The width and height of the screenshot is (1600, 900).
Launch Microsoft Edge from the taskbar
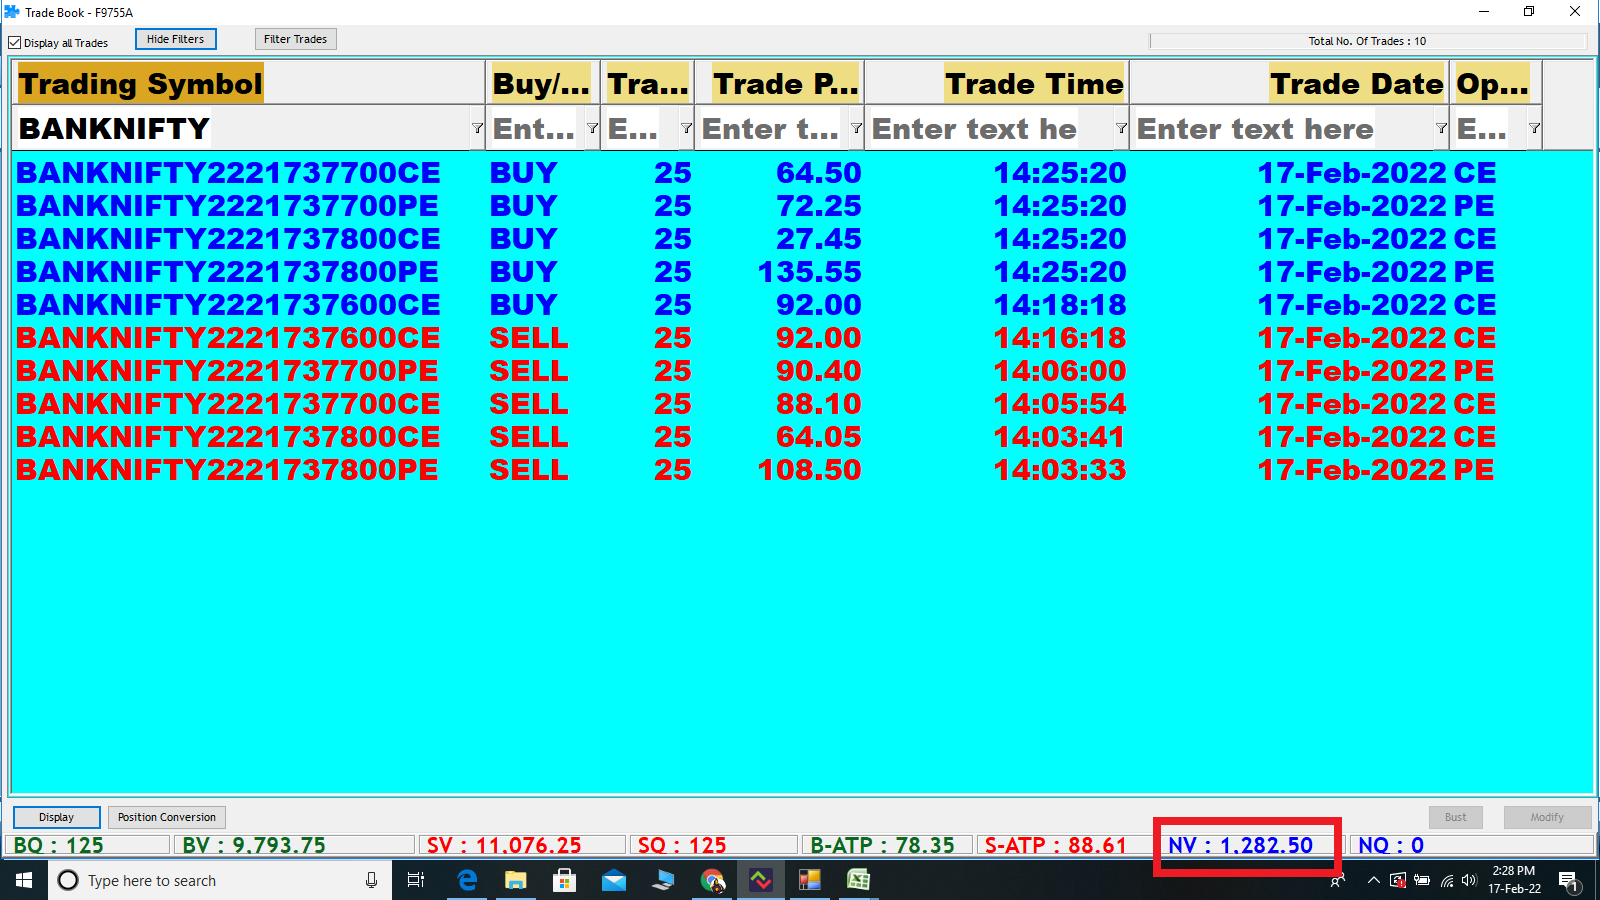coord(466,880)
